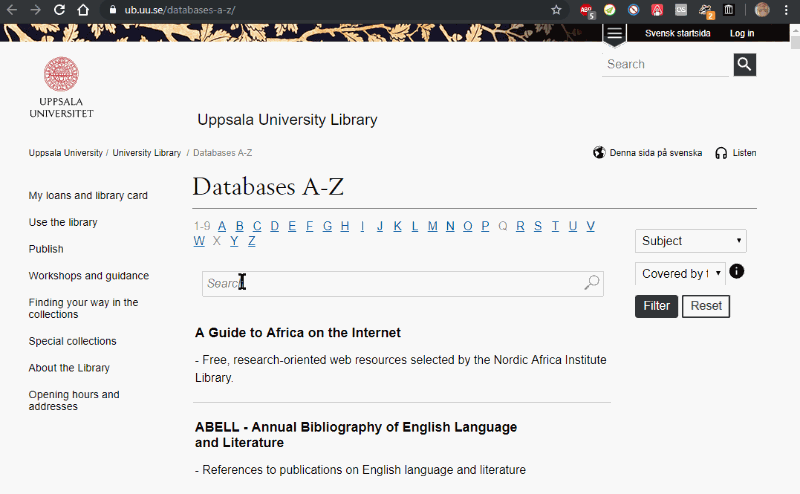The width and height of the screenshot is (800, 494).
Task: Filter databases by letter V
Action: 590,226
